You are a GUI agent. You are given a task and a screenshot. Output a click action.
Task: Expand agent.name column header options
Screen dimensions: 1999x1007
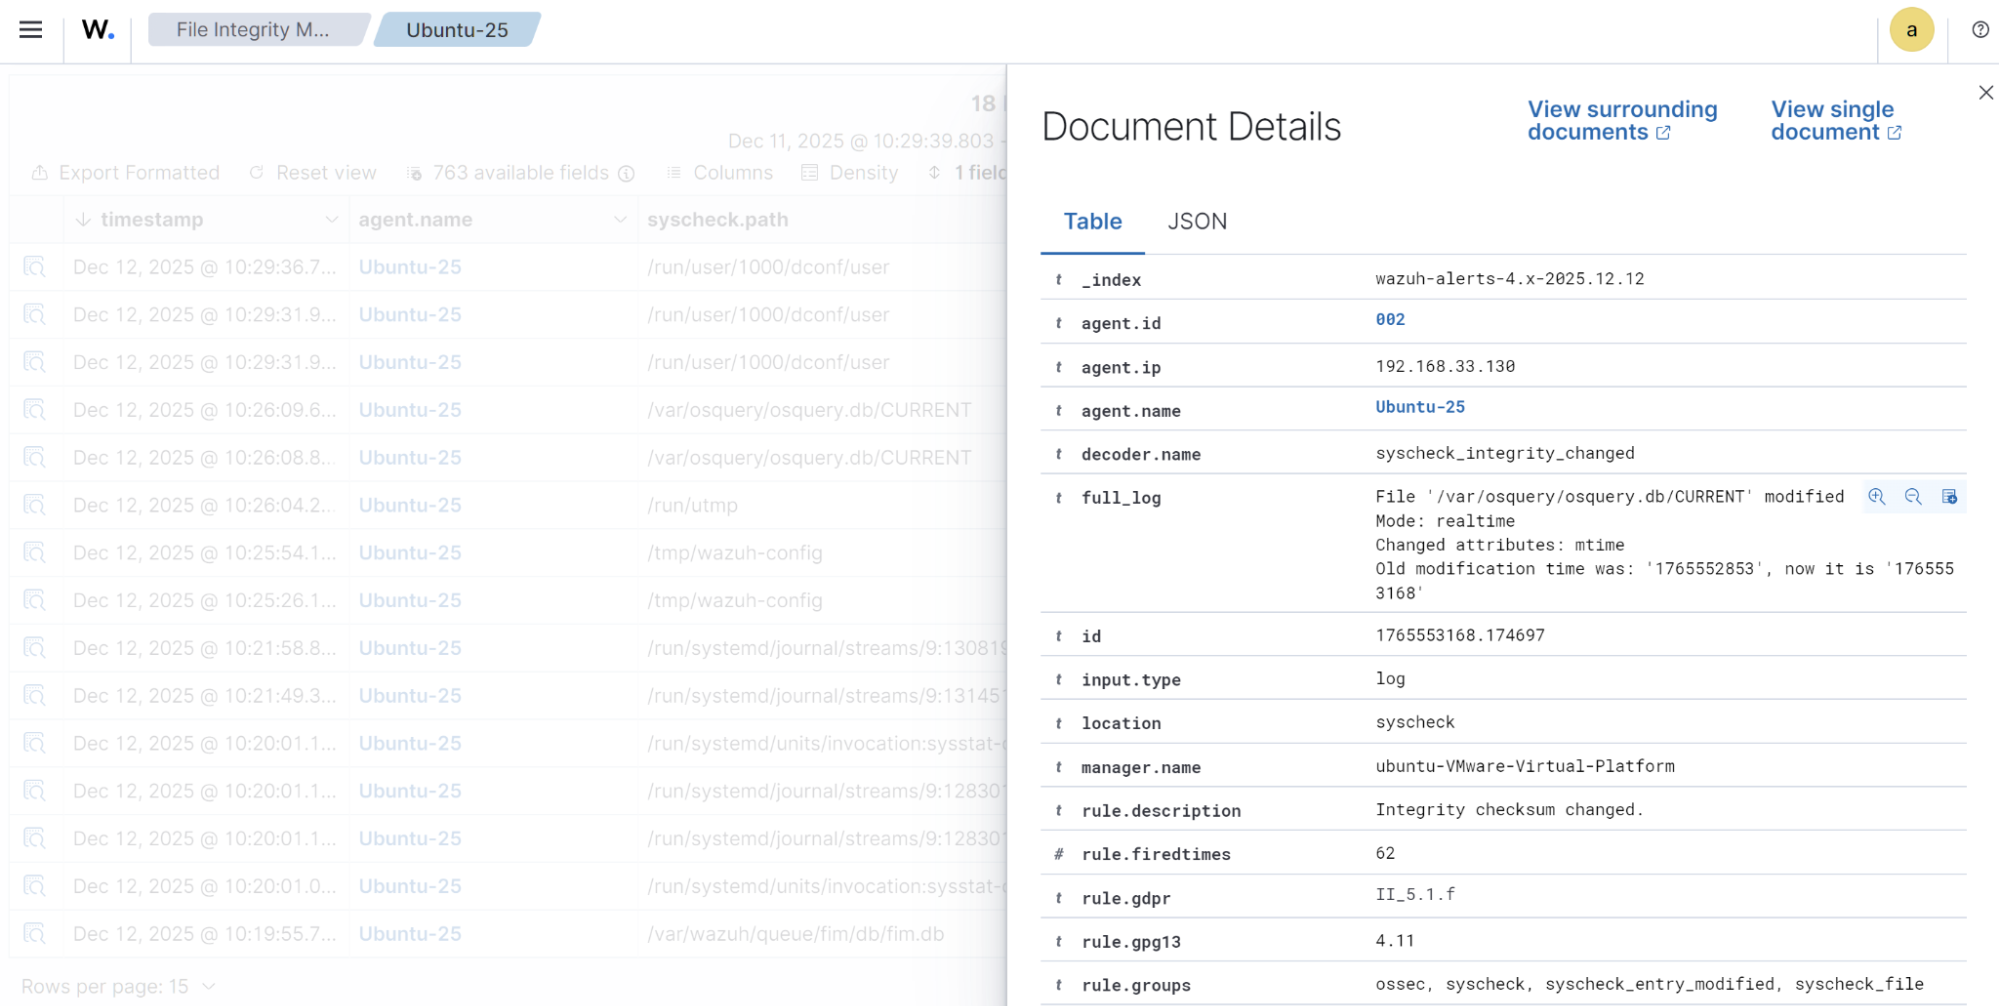[x=620, y=220]
